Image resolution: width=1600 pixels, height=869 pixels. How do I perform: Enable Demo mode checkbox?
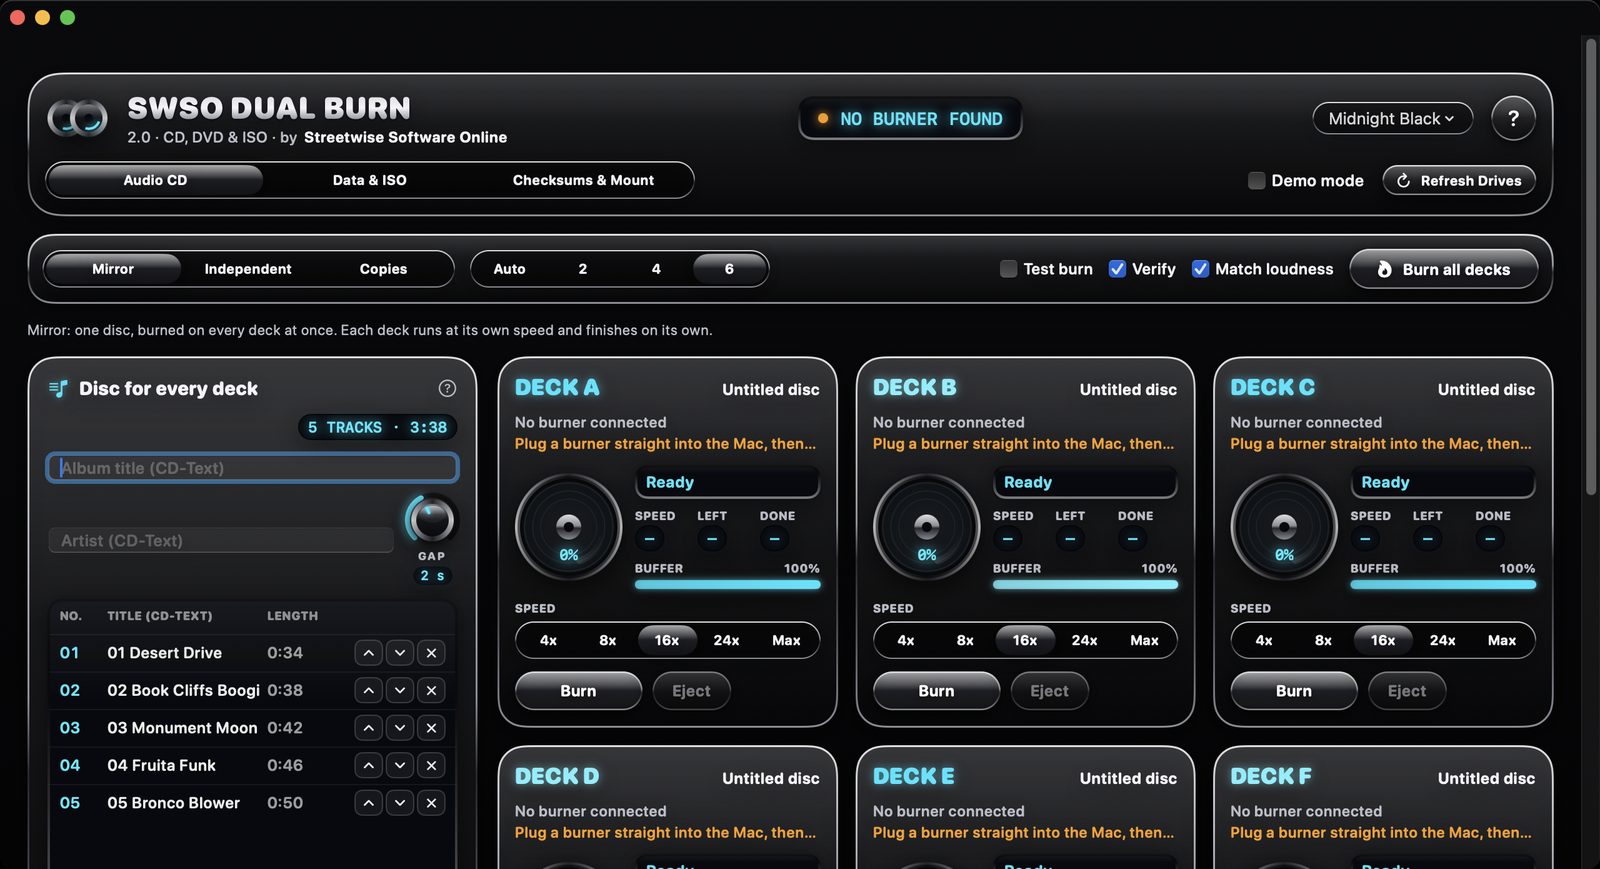[1257, 181]
